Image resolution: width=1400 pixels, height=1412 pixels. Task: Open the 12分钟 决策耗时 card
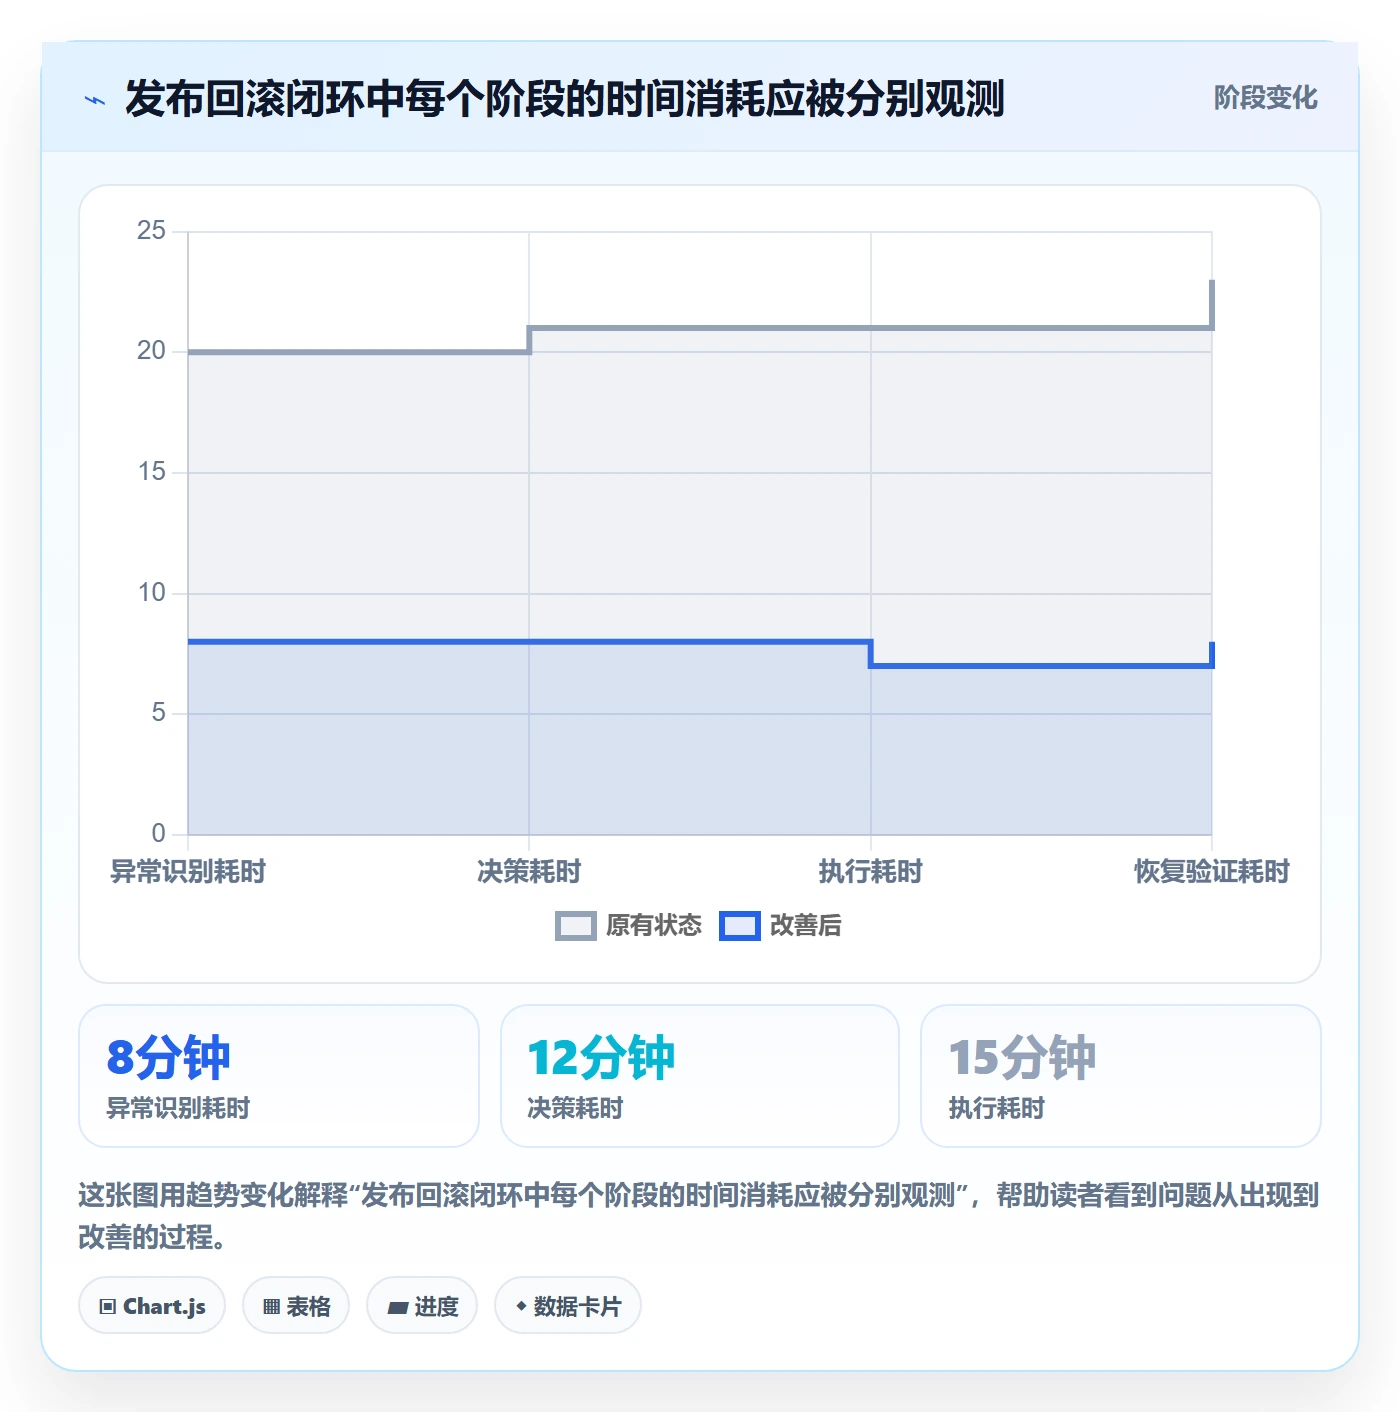tap(700, 1076)
